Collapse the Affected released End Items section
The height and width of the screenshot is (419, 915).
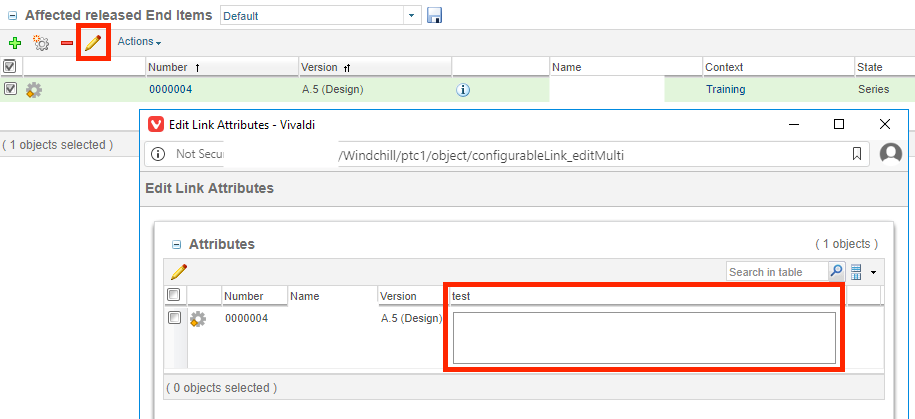pyautogui.click(x=12, y=16)
